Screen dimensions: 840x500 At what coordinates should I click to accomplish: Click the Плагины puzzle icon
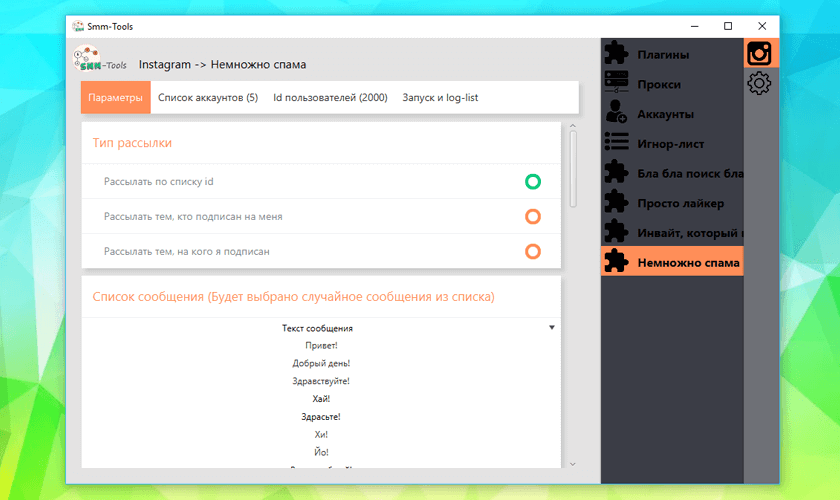click(617, 54)
